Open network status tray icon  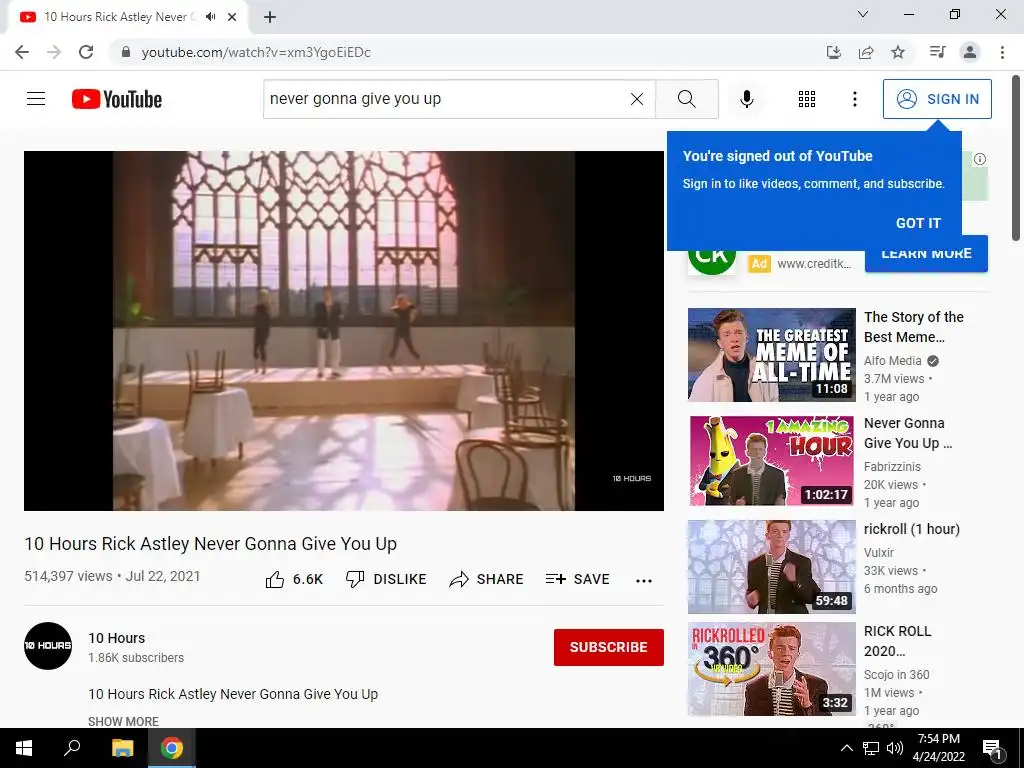coord(871,748)
